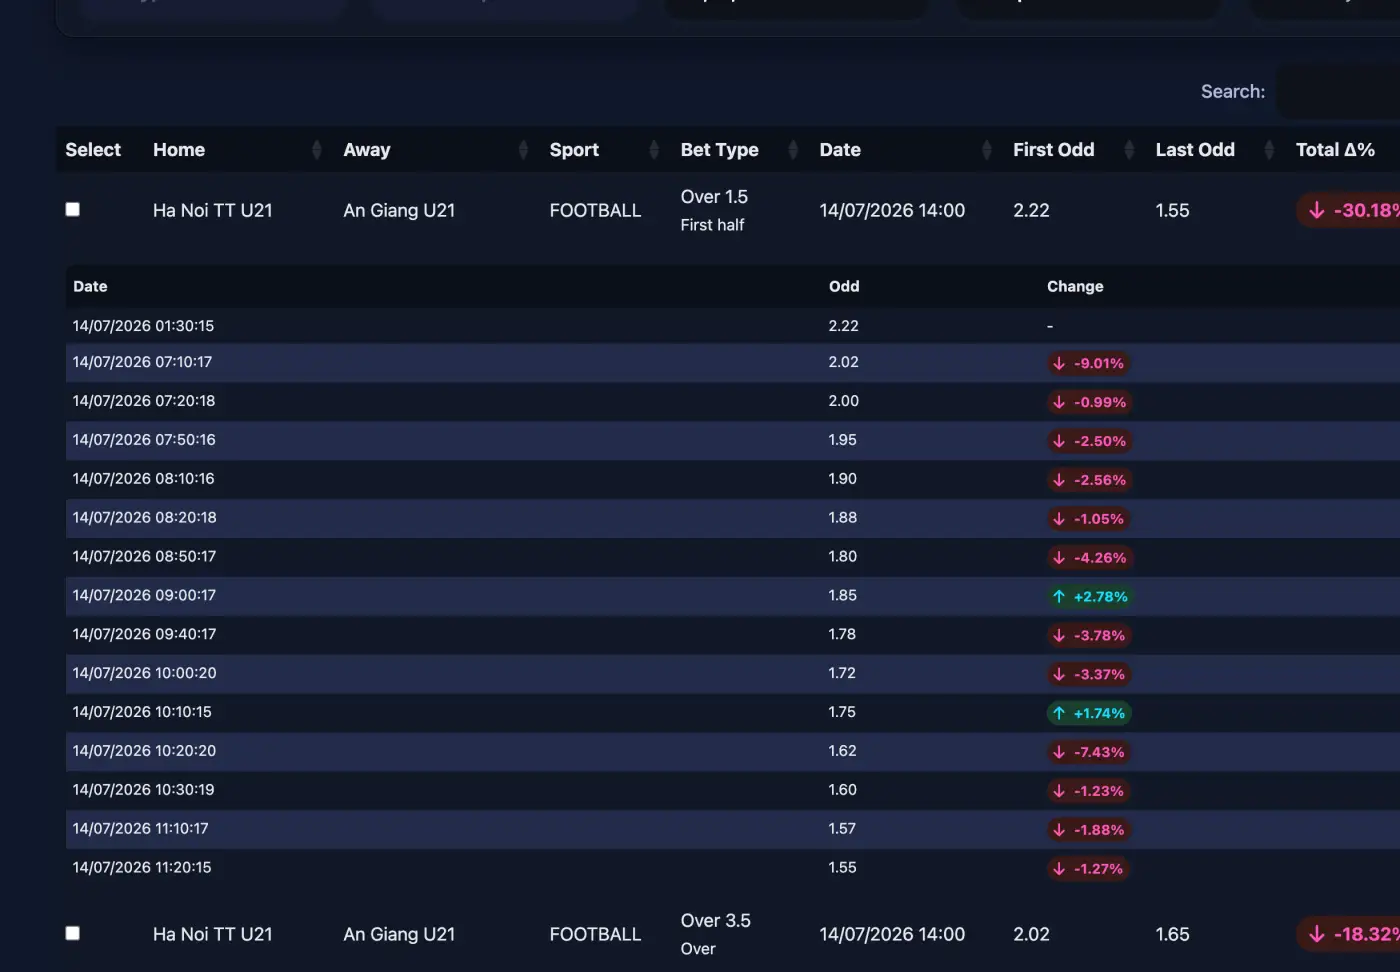Click the -2.56% change badge

click(x=1089, y=480)
